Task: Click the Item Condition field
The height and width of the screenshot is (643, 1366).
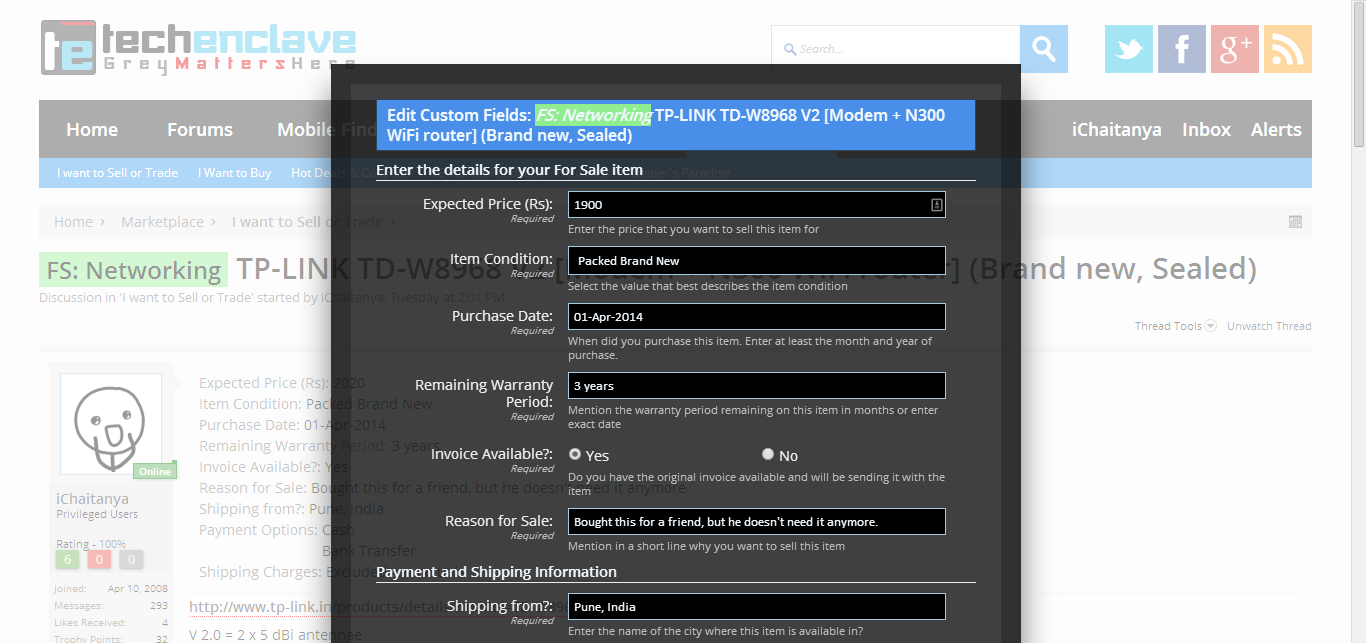Action: [757, 260]
